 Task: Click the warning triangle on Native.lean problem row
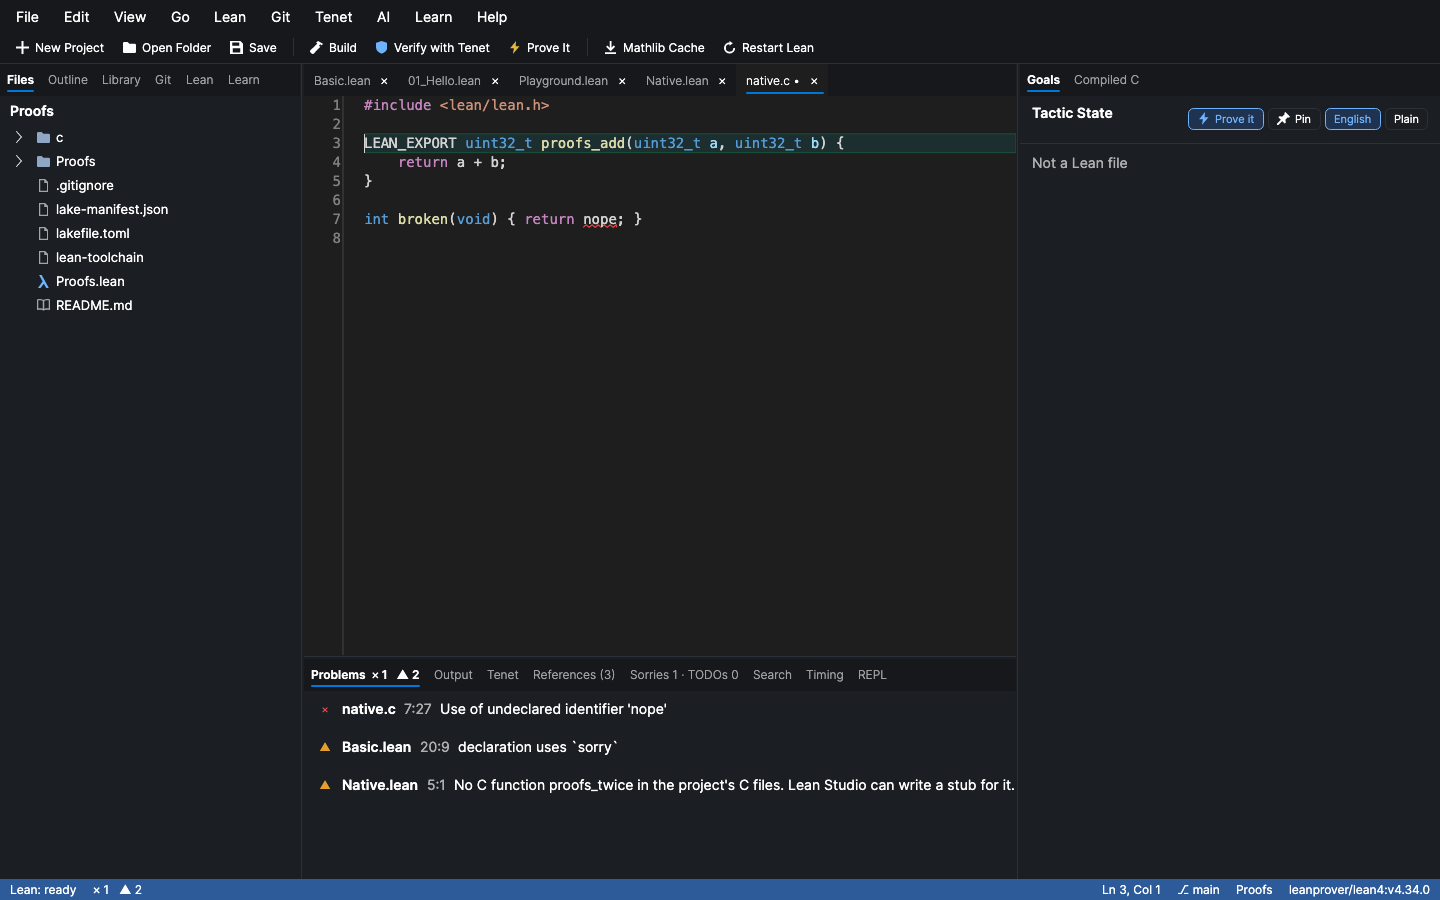325,785
